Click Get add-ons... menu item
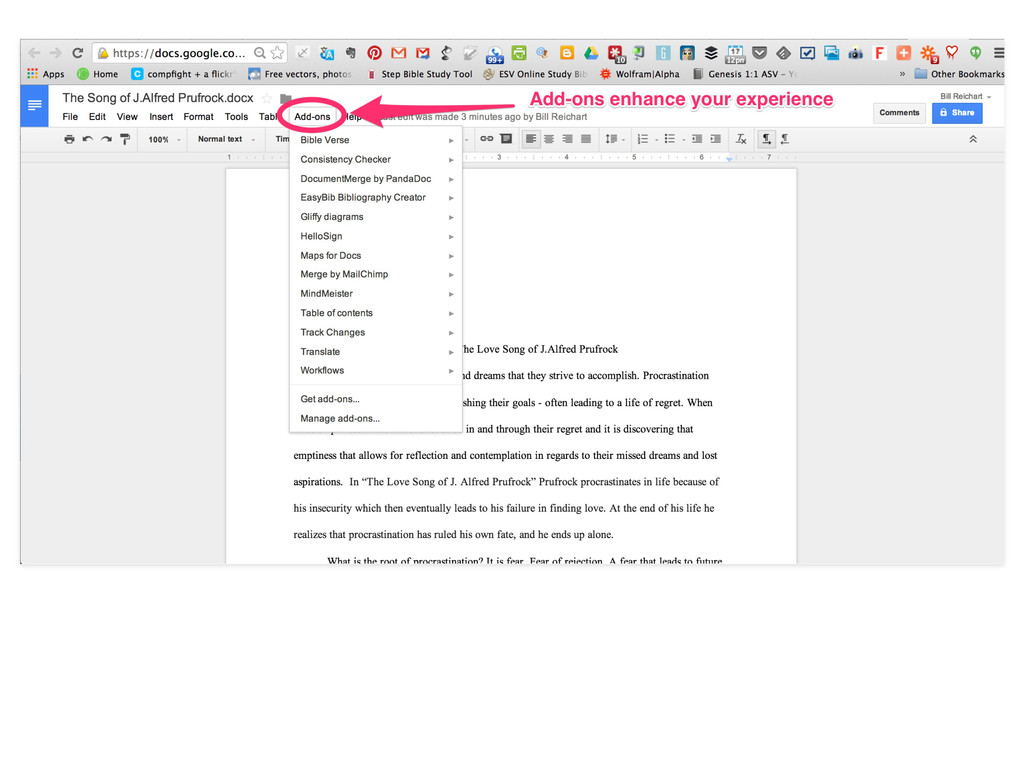 tap(376, 399)
